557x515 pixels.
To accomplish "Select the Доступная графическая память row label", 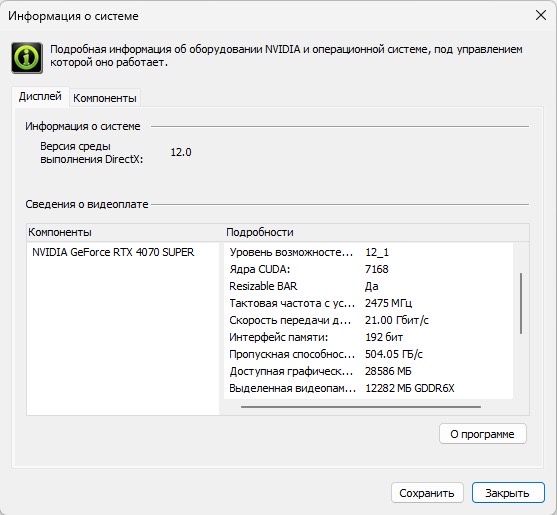I will point(291,371).
